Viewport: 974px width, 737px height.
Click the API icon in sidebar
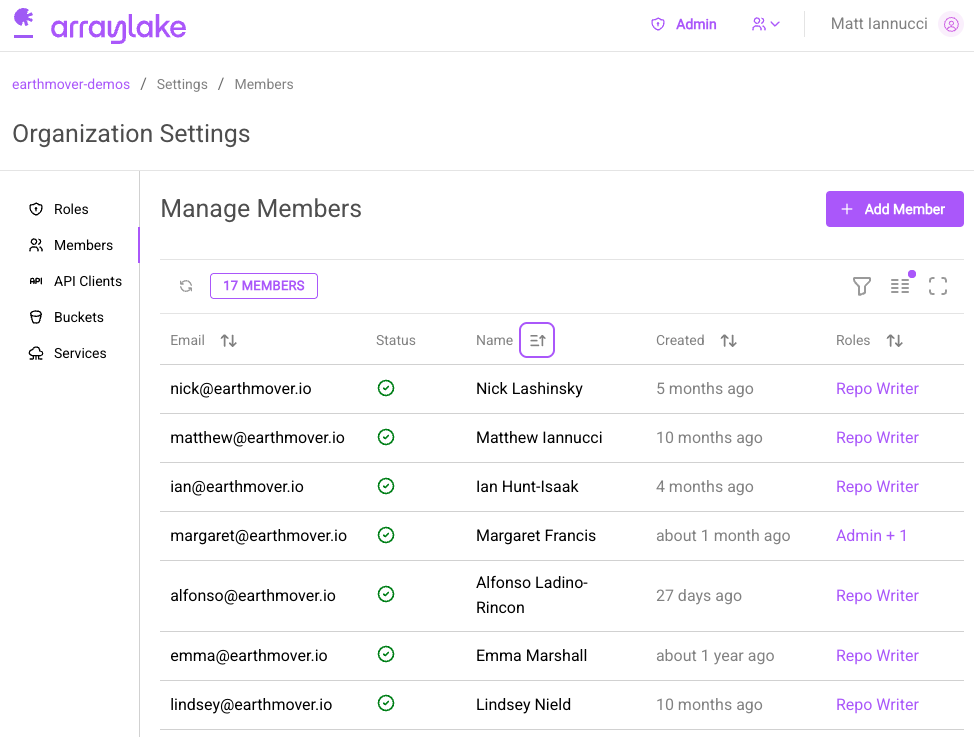pyautogui.click(x=36, y=281)
